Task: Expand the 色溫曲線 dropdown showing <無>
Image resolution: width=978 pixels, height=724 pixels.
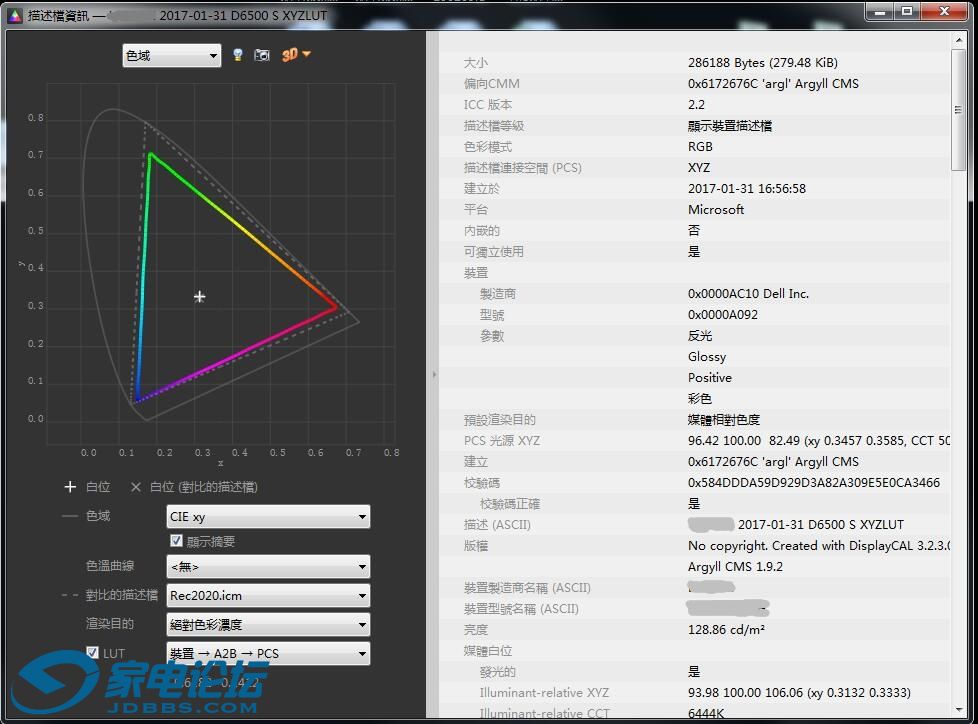Action: tap(268, 567)
